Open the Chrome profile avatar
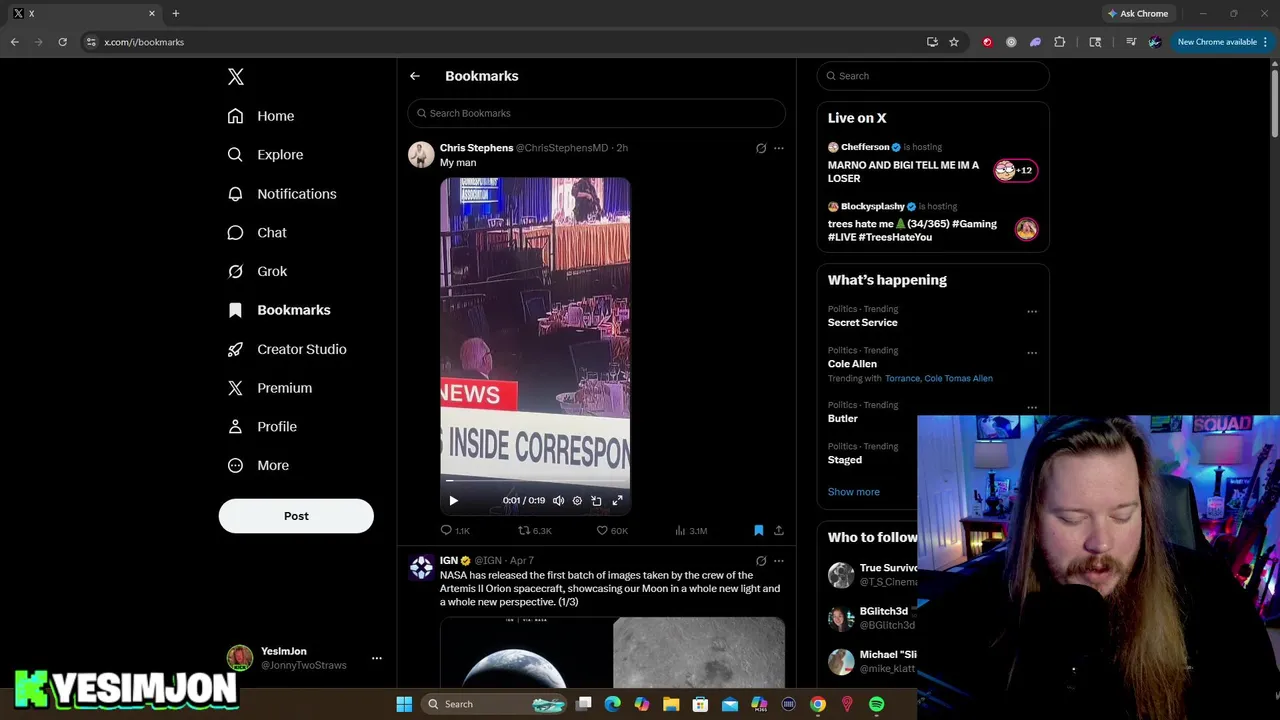The image size is (1280, 720). (1155, 42)
